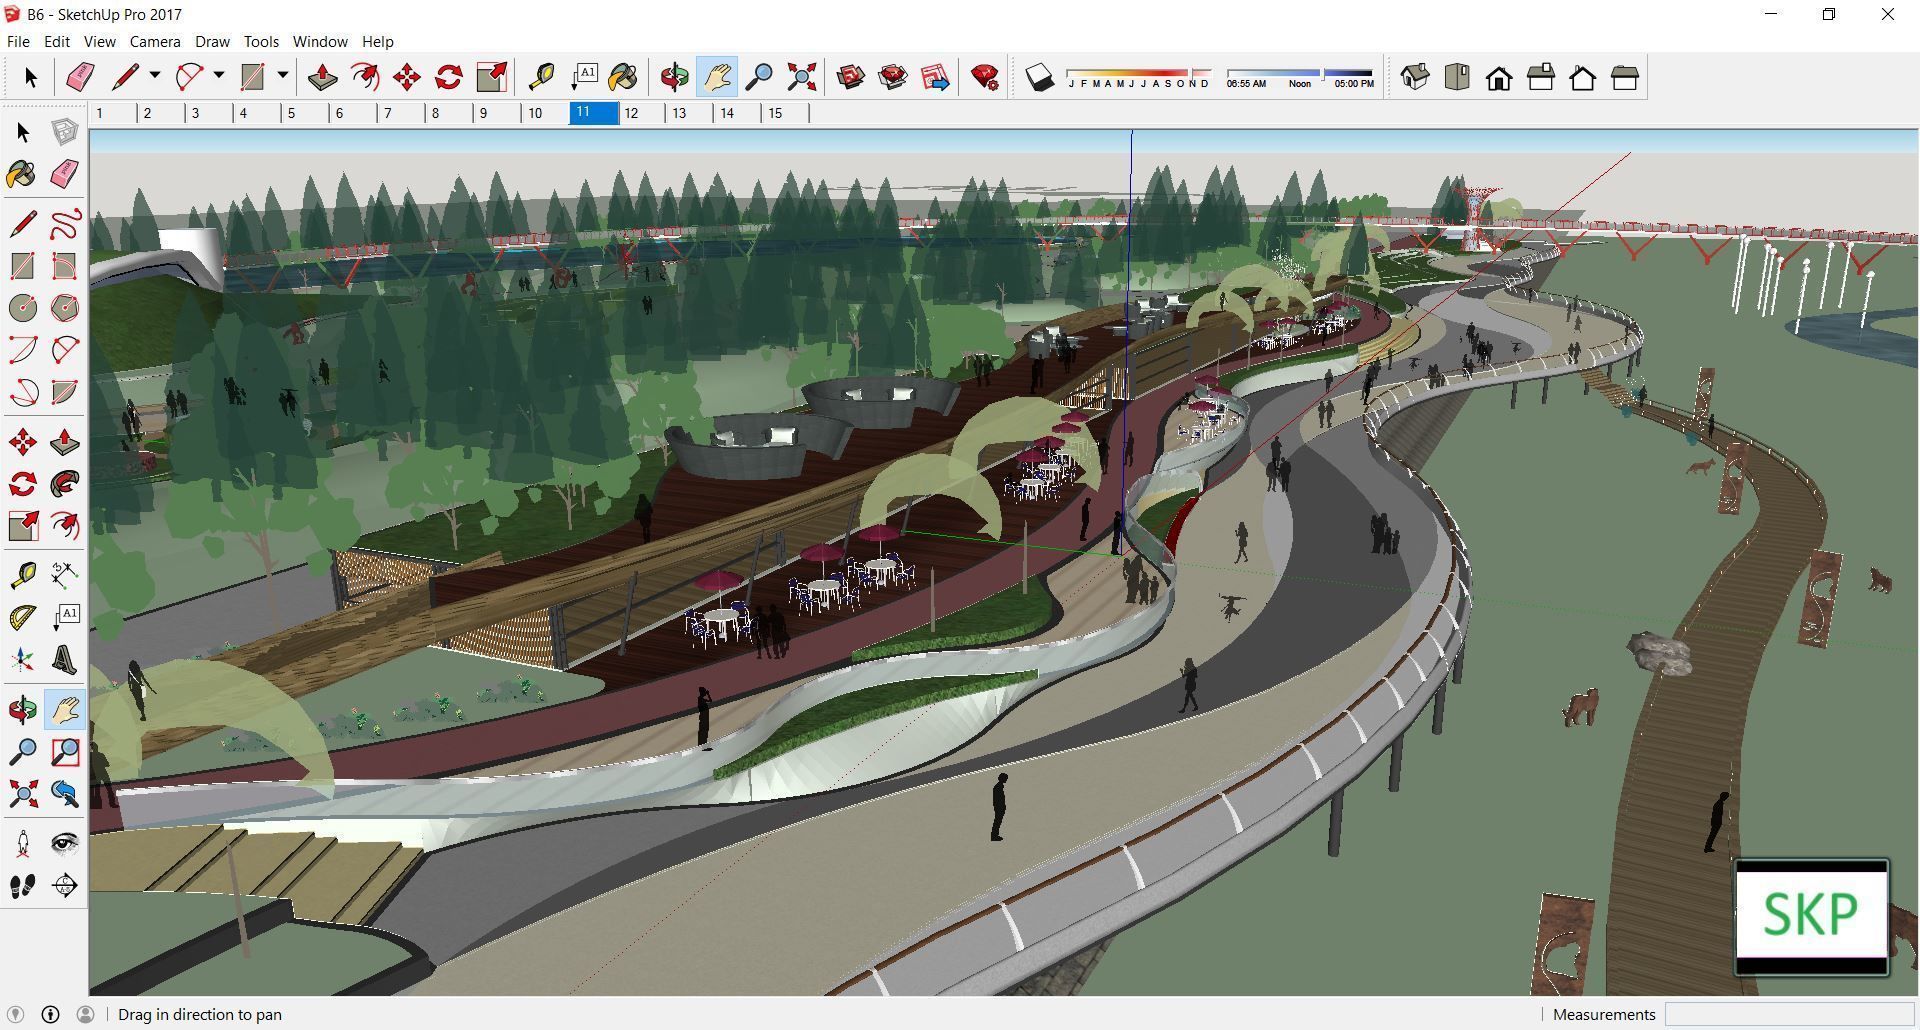Viewport: 1920px width, 1030px height.
Task: Open Extension Warehouse with the red gem icon
Action: click(x=985, y=76)
